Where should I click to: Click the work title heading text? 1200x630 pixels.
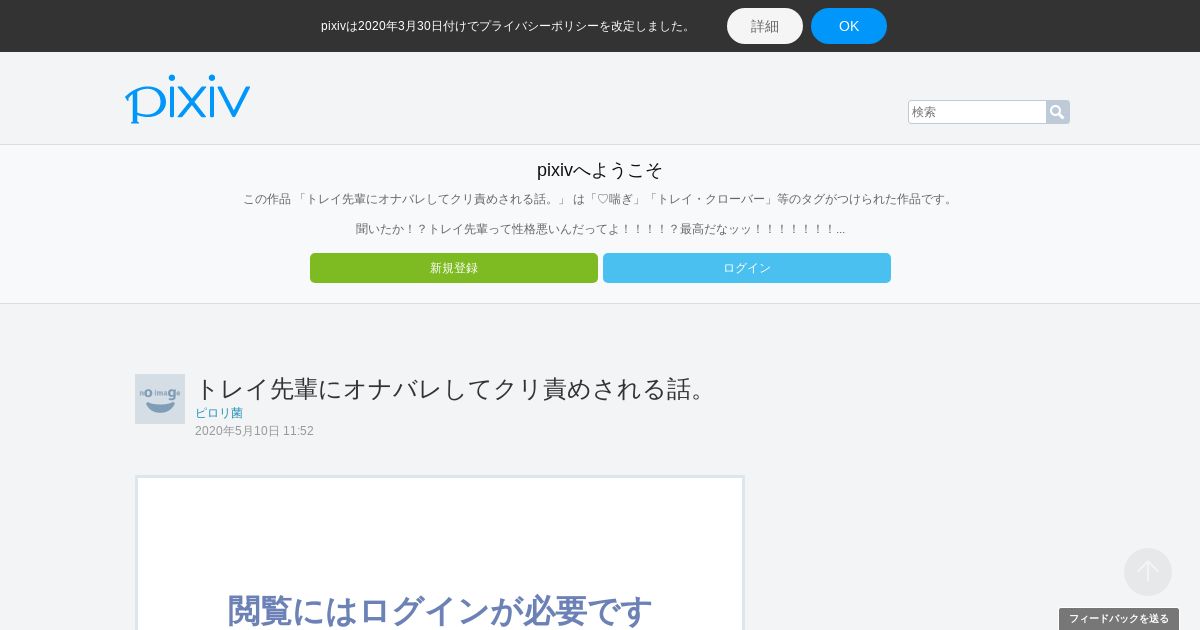[x=453, y=389]
